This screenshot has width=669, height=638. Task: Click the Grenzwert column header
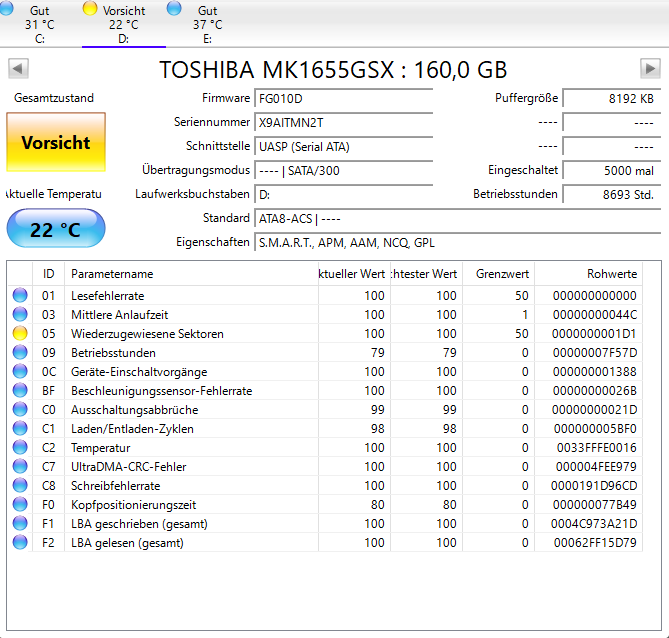click(498, 274)
